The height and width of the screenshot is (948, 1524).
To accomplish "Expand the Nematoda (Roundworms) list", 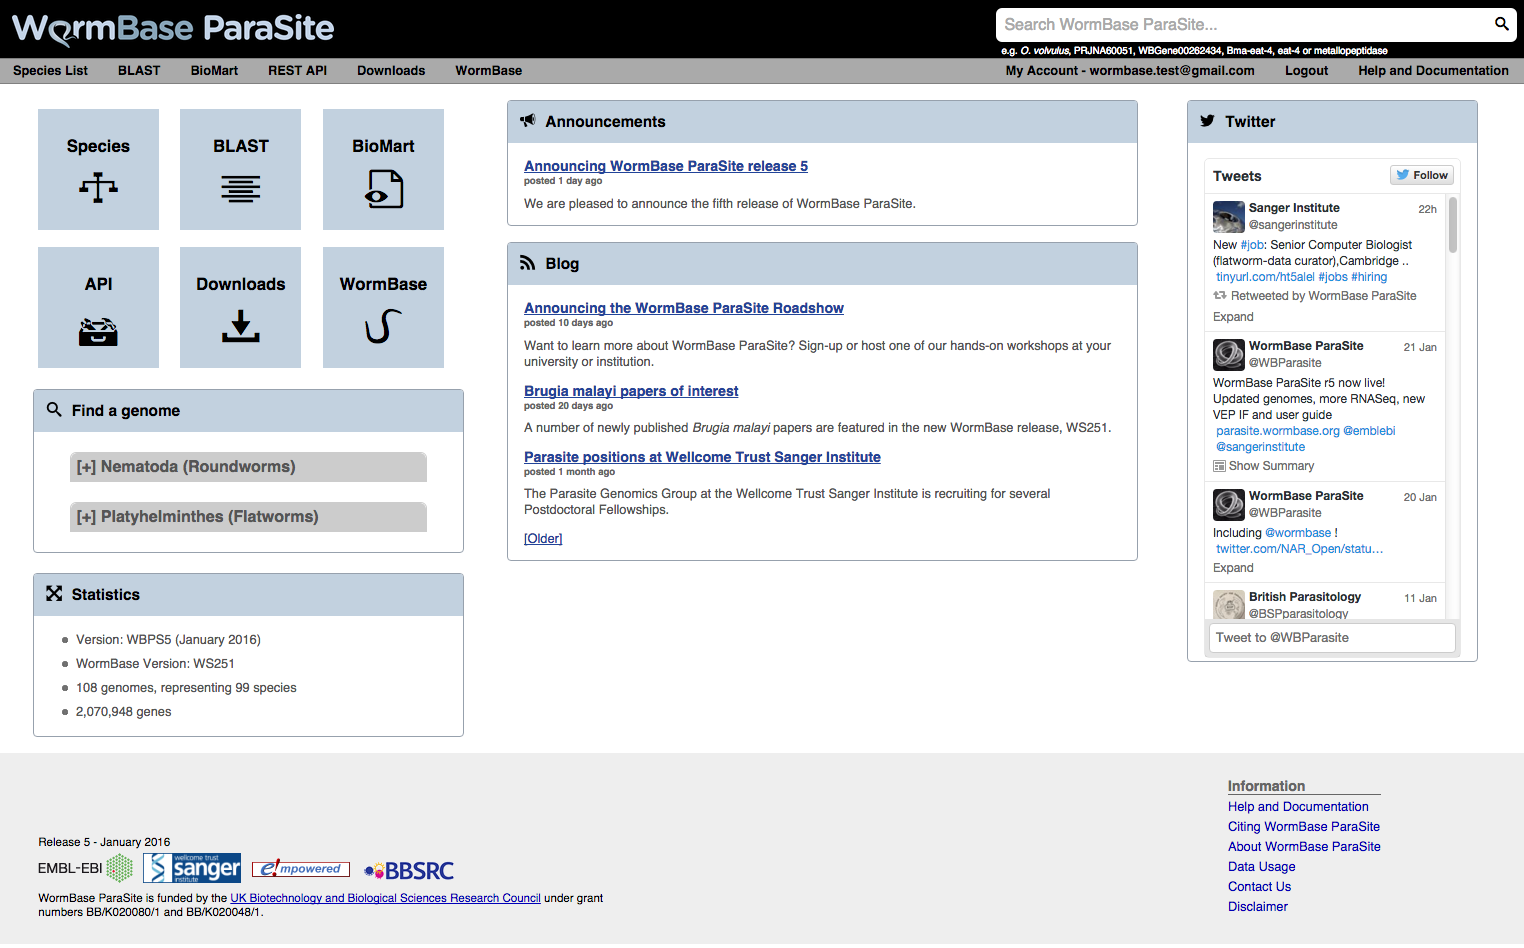I will tap(248, 467).
